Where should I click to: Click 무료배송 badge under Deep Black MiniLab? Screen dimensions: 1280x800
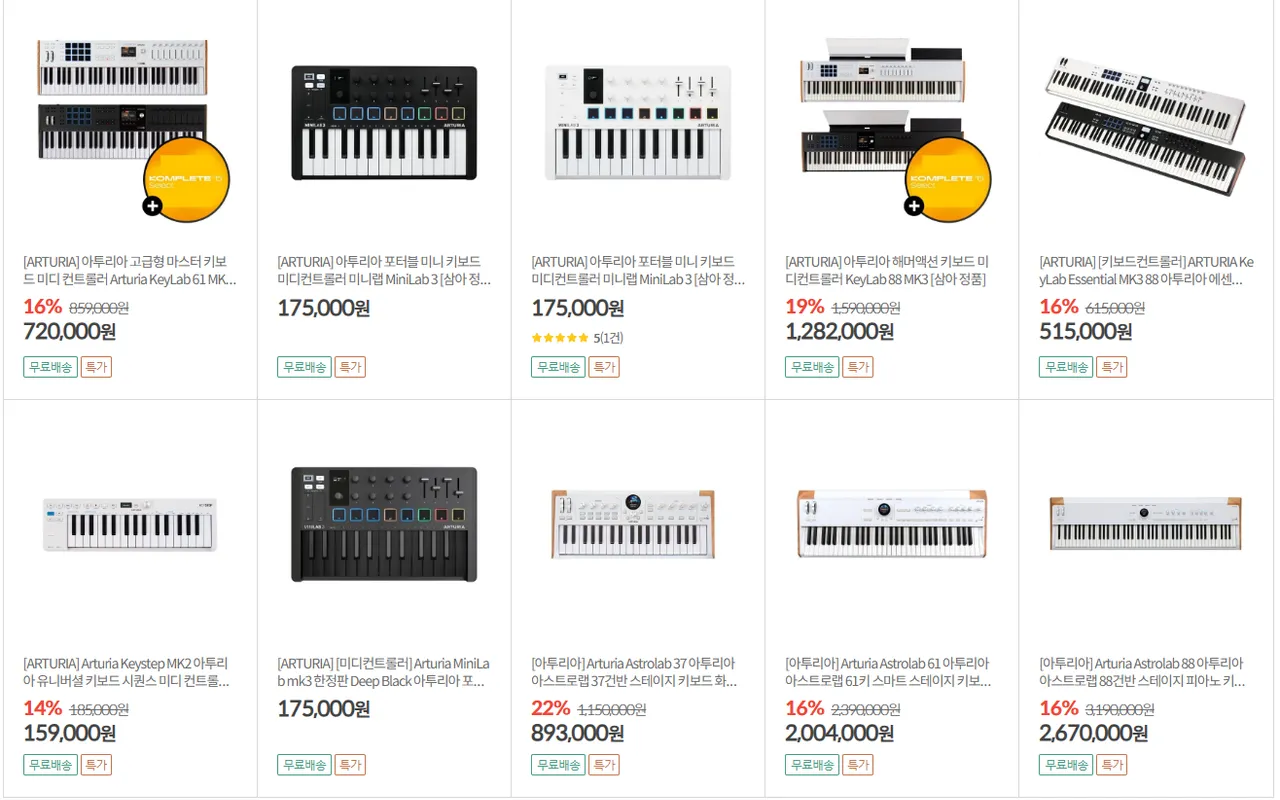pos(304,765)
